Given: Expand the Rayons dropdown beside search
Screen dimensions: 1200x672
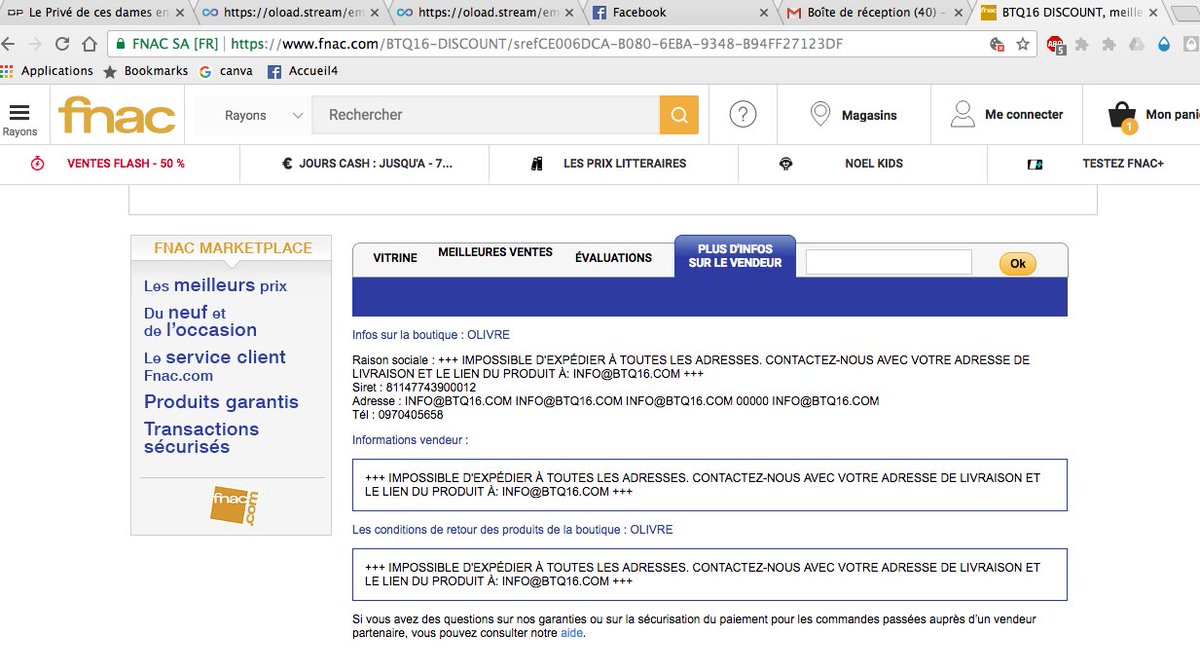Looking at the screenshot, I should [264, 115].
